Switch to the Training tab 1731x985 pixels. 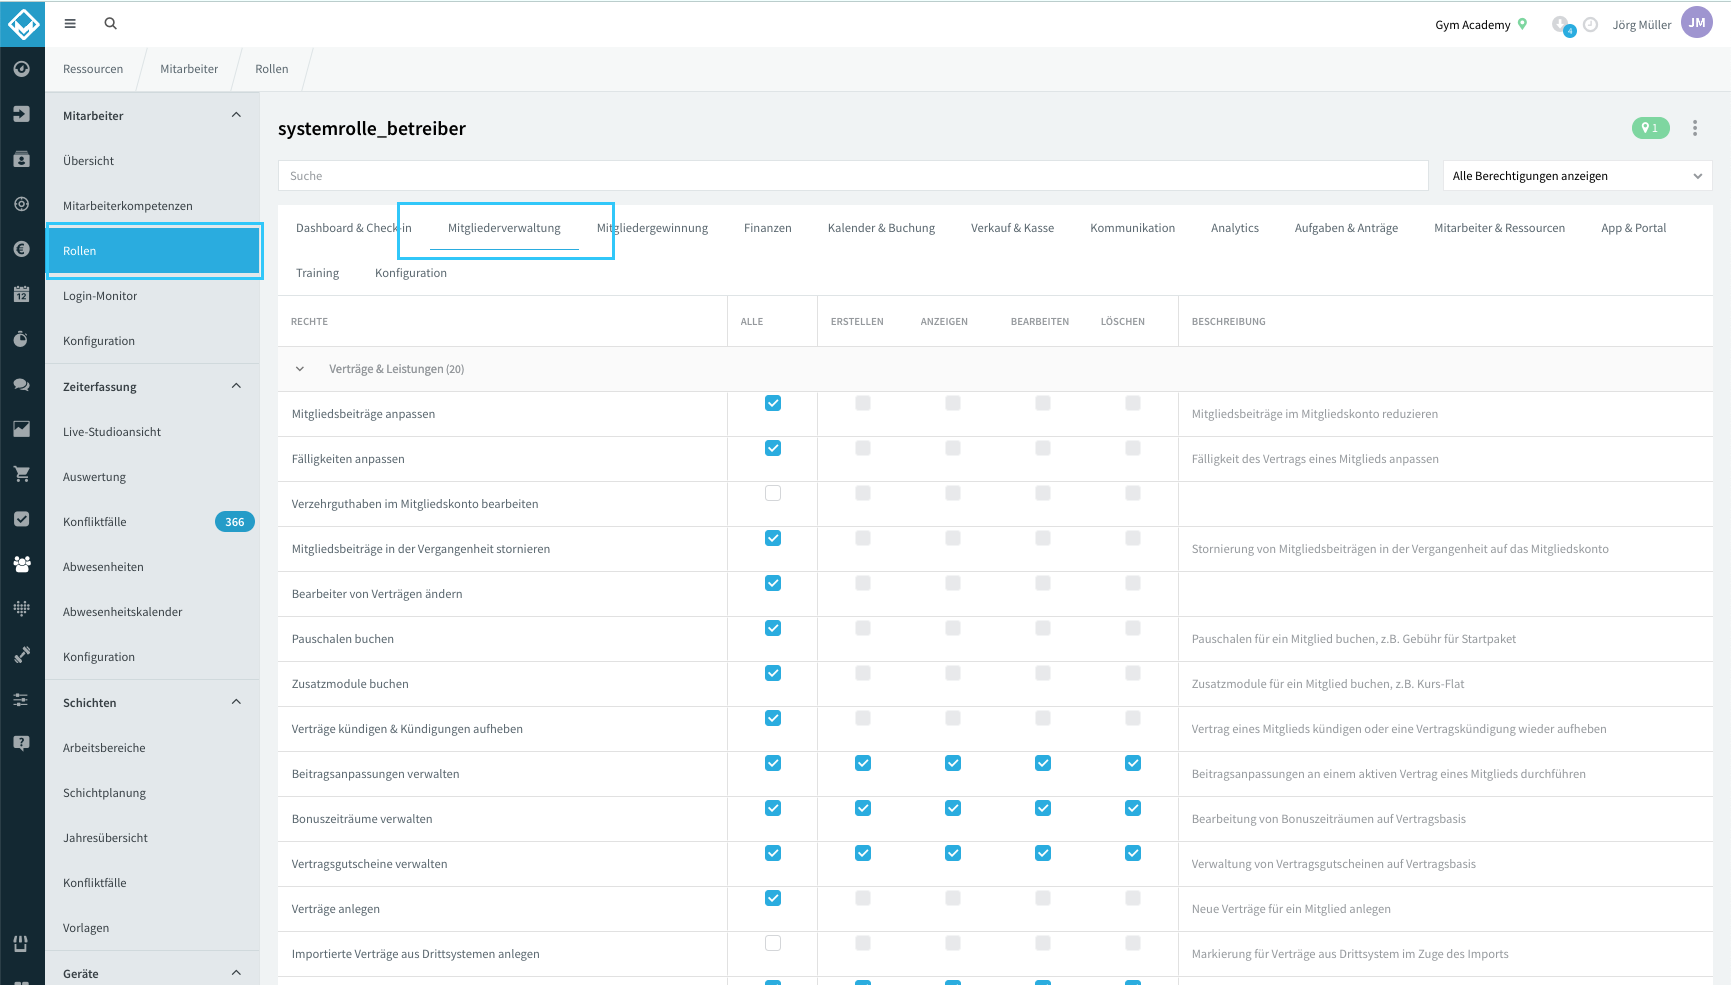(x=317, y=273)
